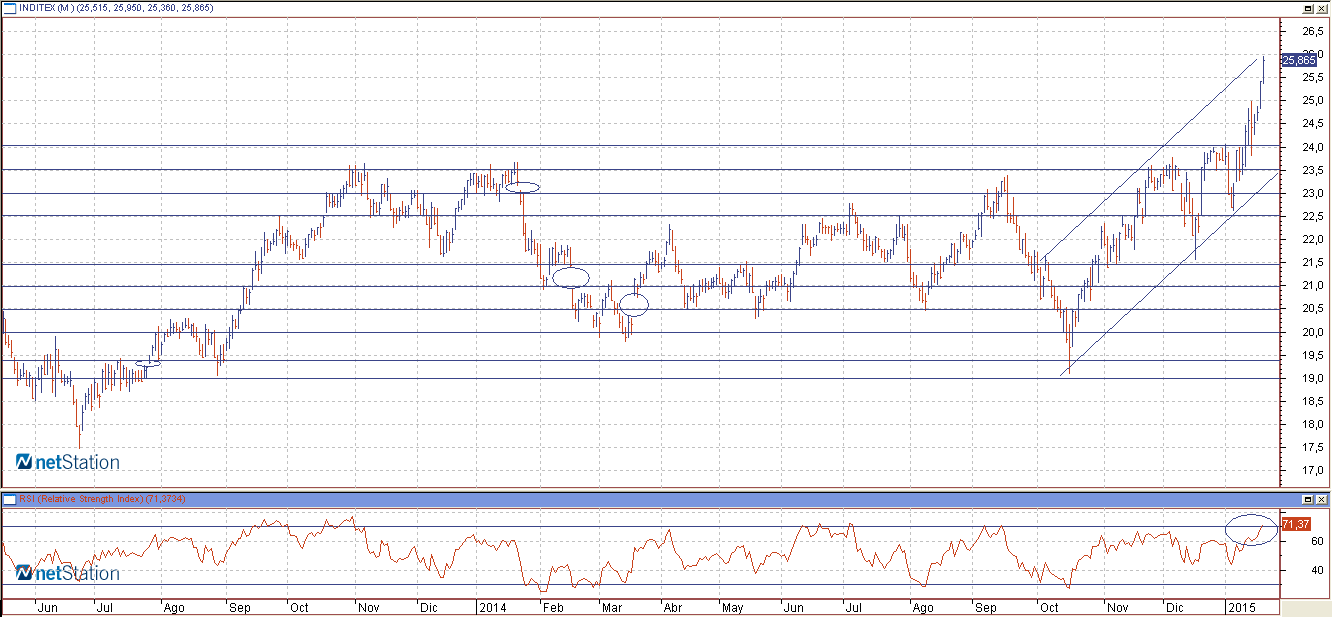Click the May date axis label
1332x617 pixels.
coord(733,607)
